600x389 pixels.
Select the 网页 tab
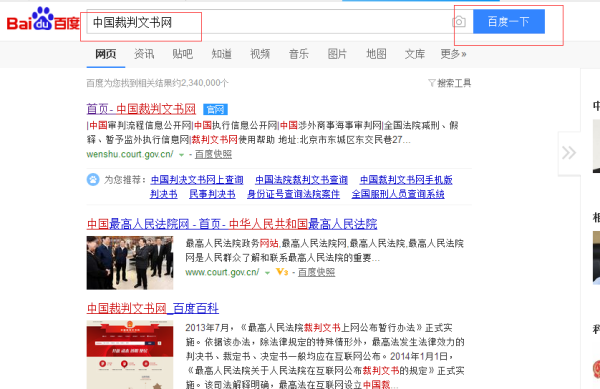(x=106, y=54)
